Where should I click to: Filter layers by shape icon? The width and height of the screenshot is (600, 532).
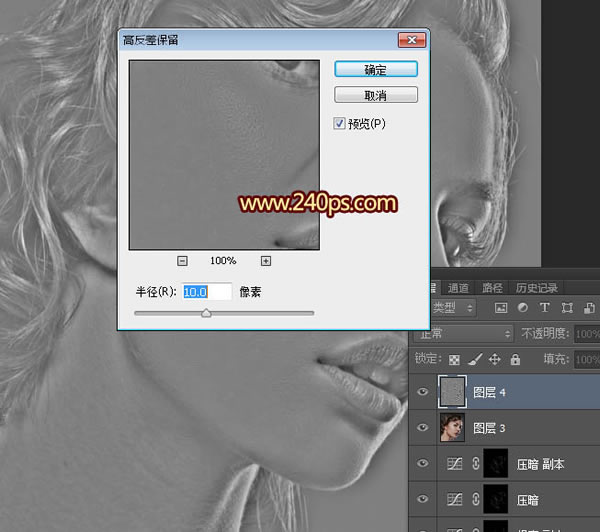[567, 308]
